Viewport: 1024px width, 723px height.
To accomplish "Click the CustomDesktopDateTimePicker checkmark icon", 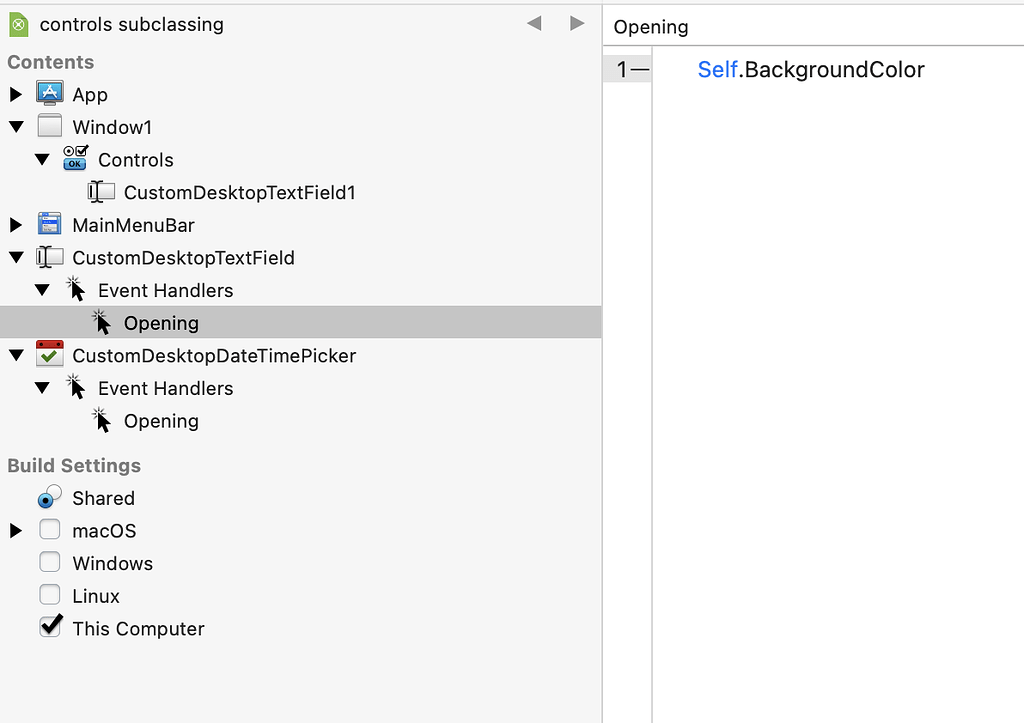I will (49, 354).
